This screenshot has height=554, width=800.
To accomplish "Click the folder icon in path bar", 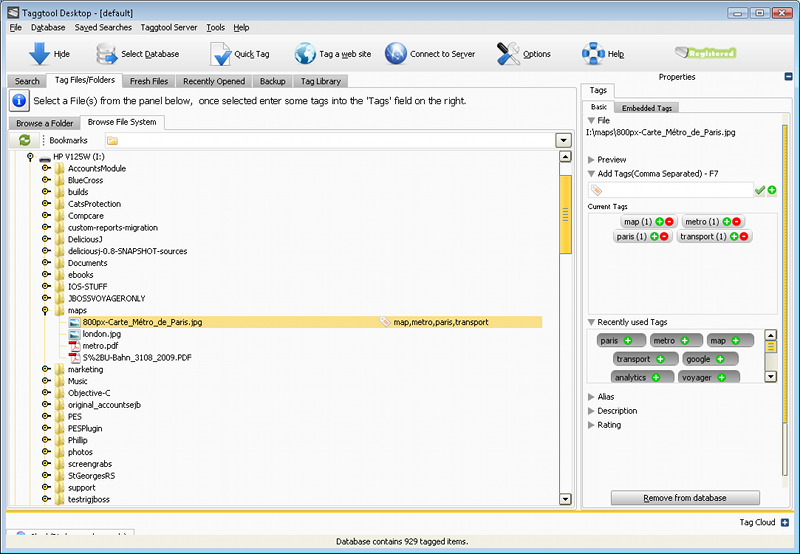I will (113, 140).
